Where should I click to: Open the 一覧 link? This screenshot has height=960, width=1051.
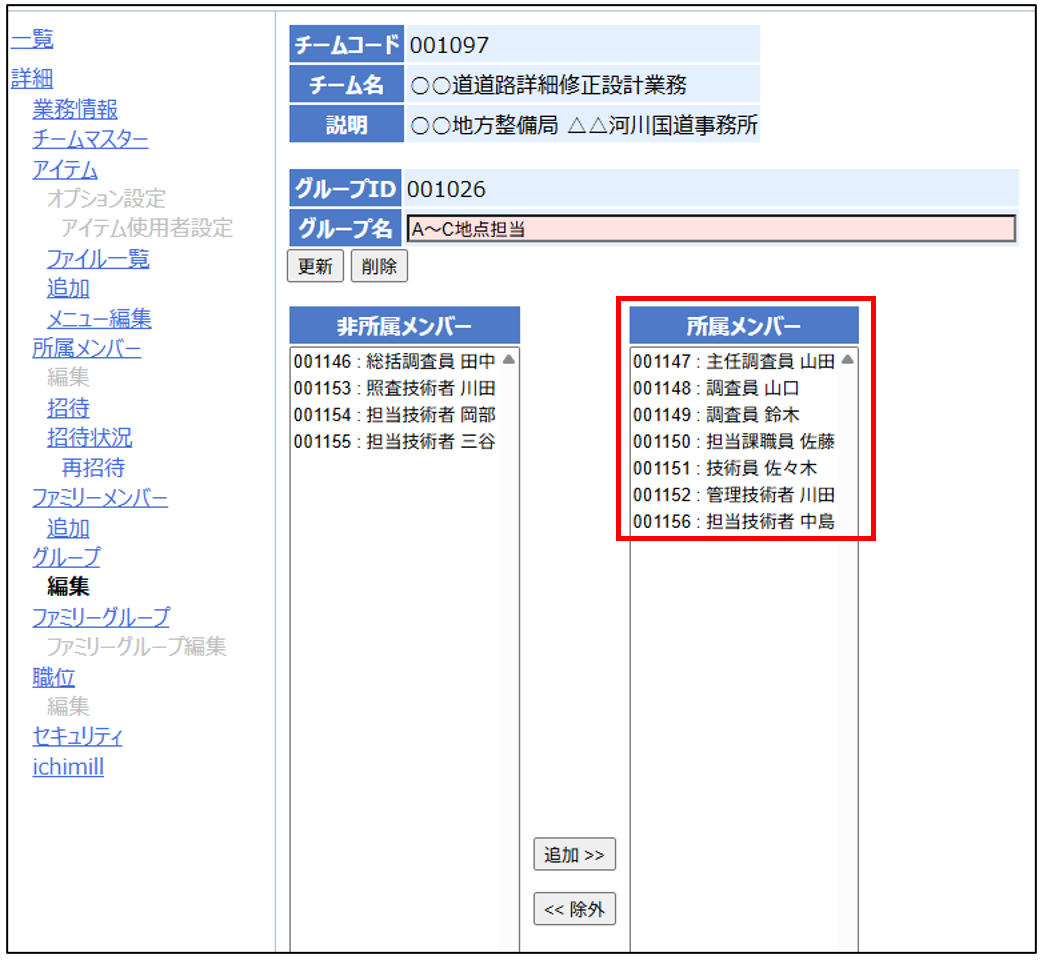32,40
